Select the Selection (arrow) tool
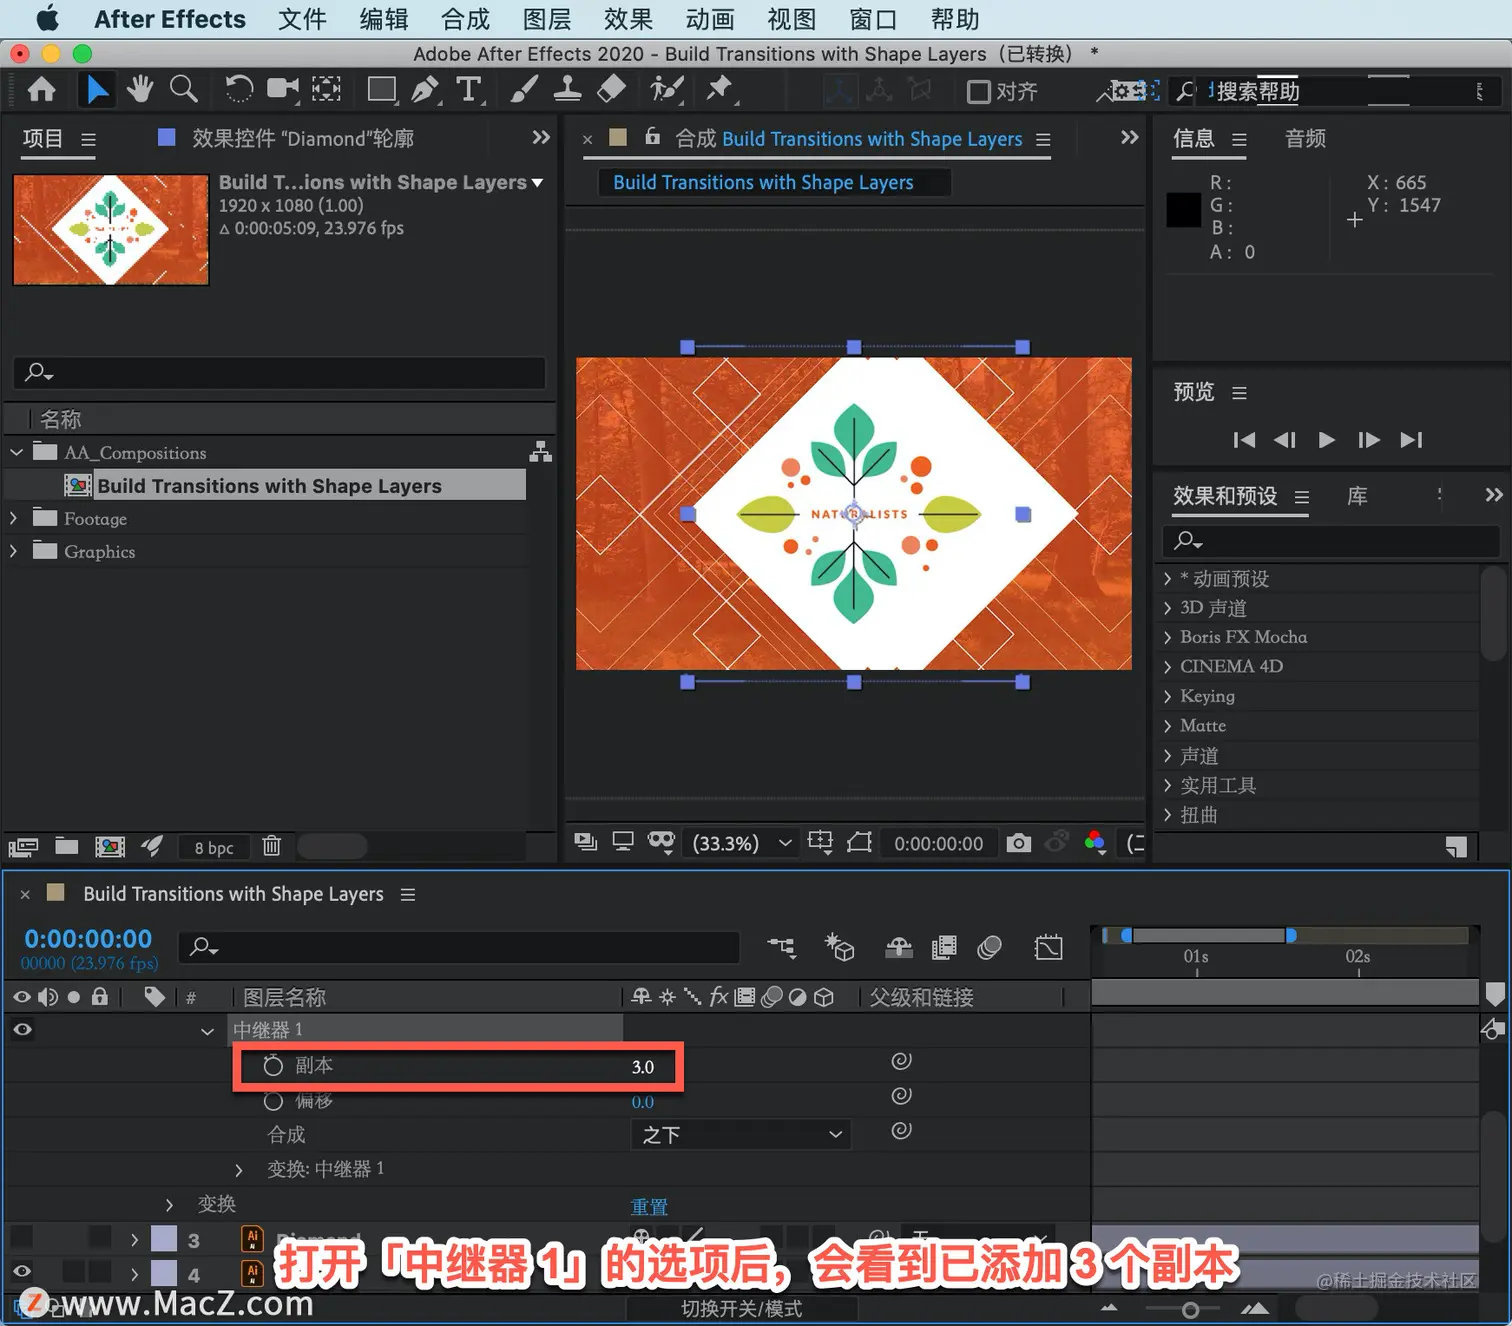Screen dimensions: 1512x1326 click(x=96, y=90)
